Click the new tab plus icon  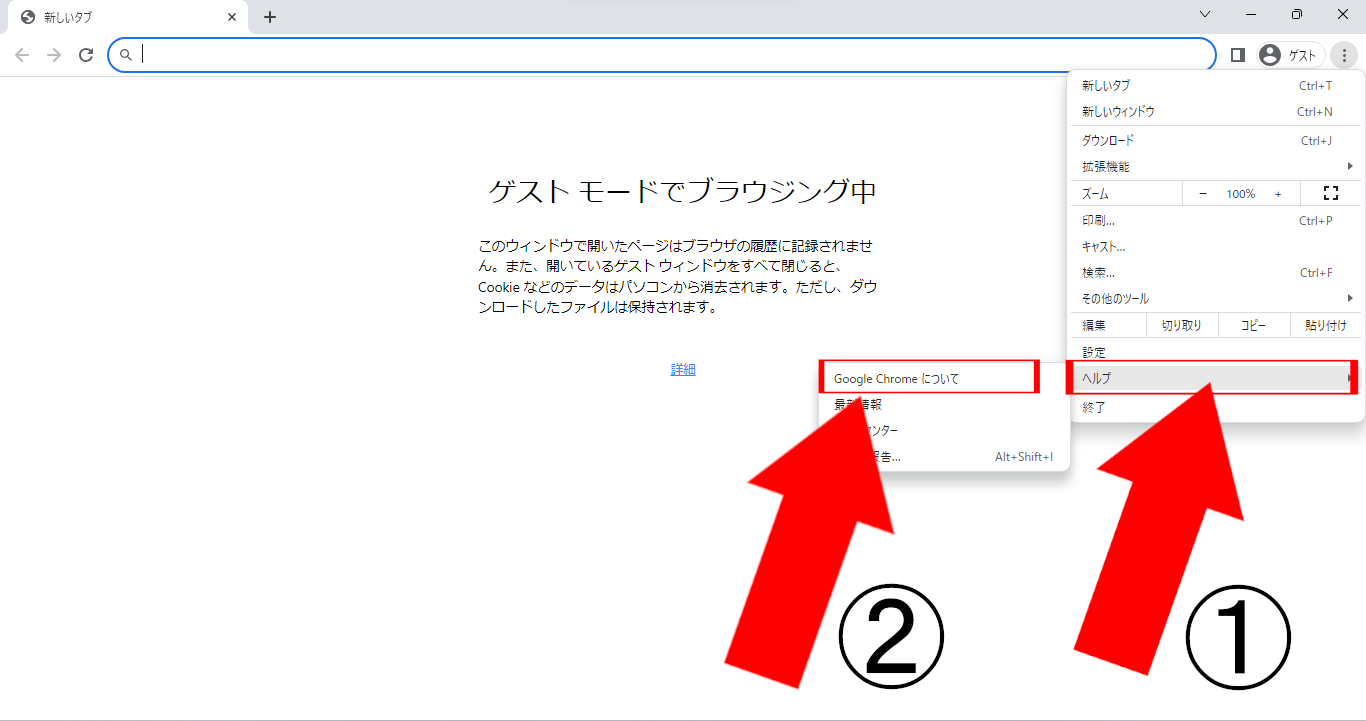pyautogui.click(x=270, y=17)
